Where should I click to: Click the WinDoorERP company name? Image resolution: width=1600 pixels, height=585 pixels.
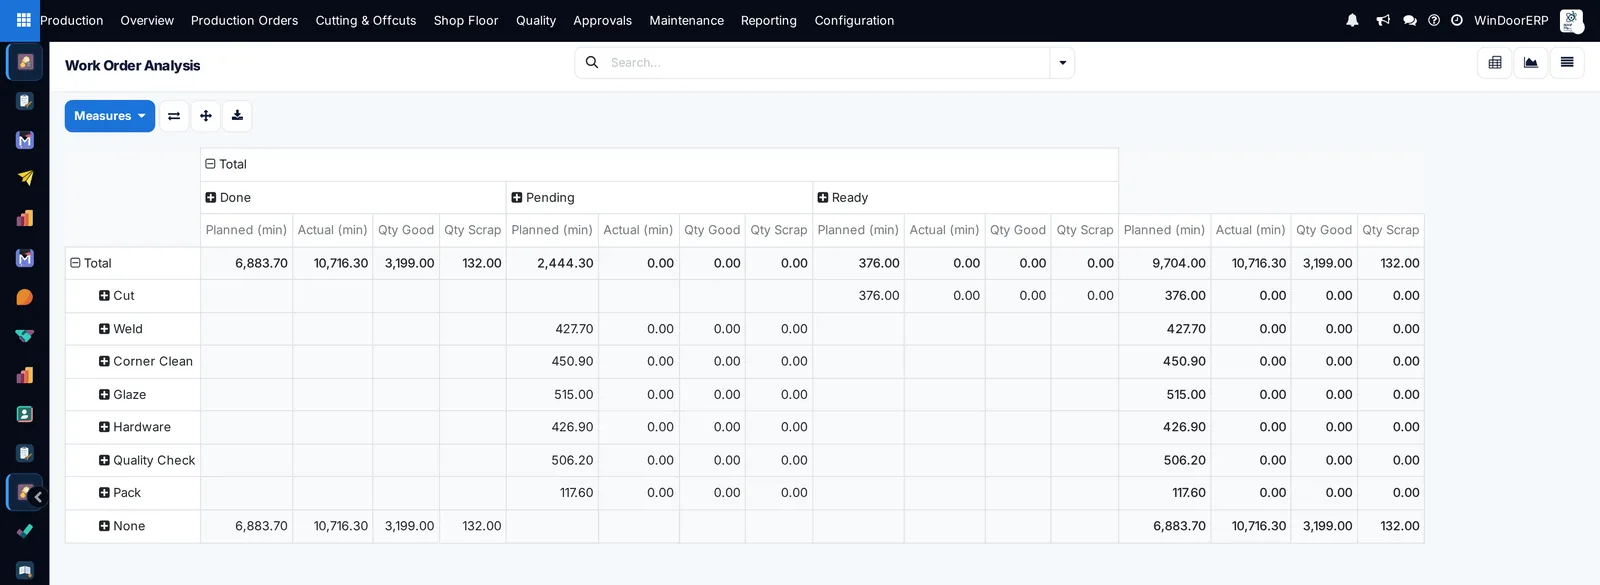coord(1511,20)
